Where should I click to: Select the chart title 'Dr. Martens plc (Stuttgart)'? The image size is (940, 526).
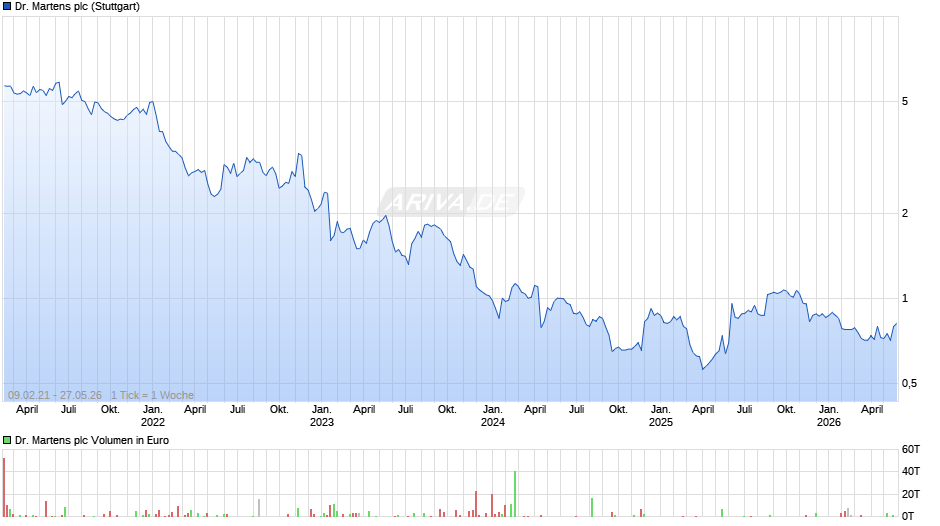tap(77, 7)
